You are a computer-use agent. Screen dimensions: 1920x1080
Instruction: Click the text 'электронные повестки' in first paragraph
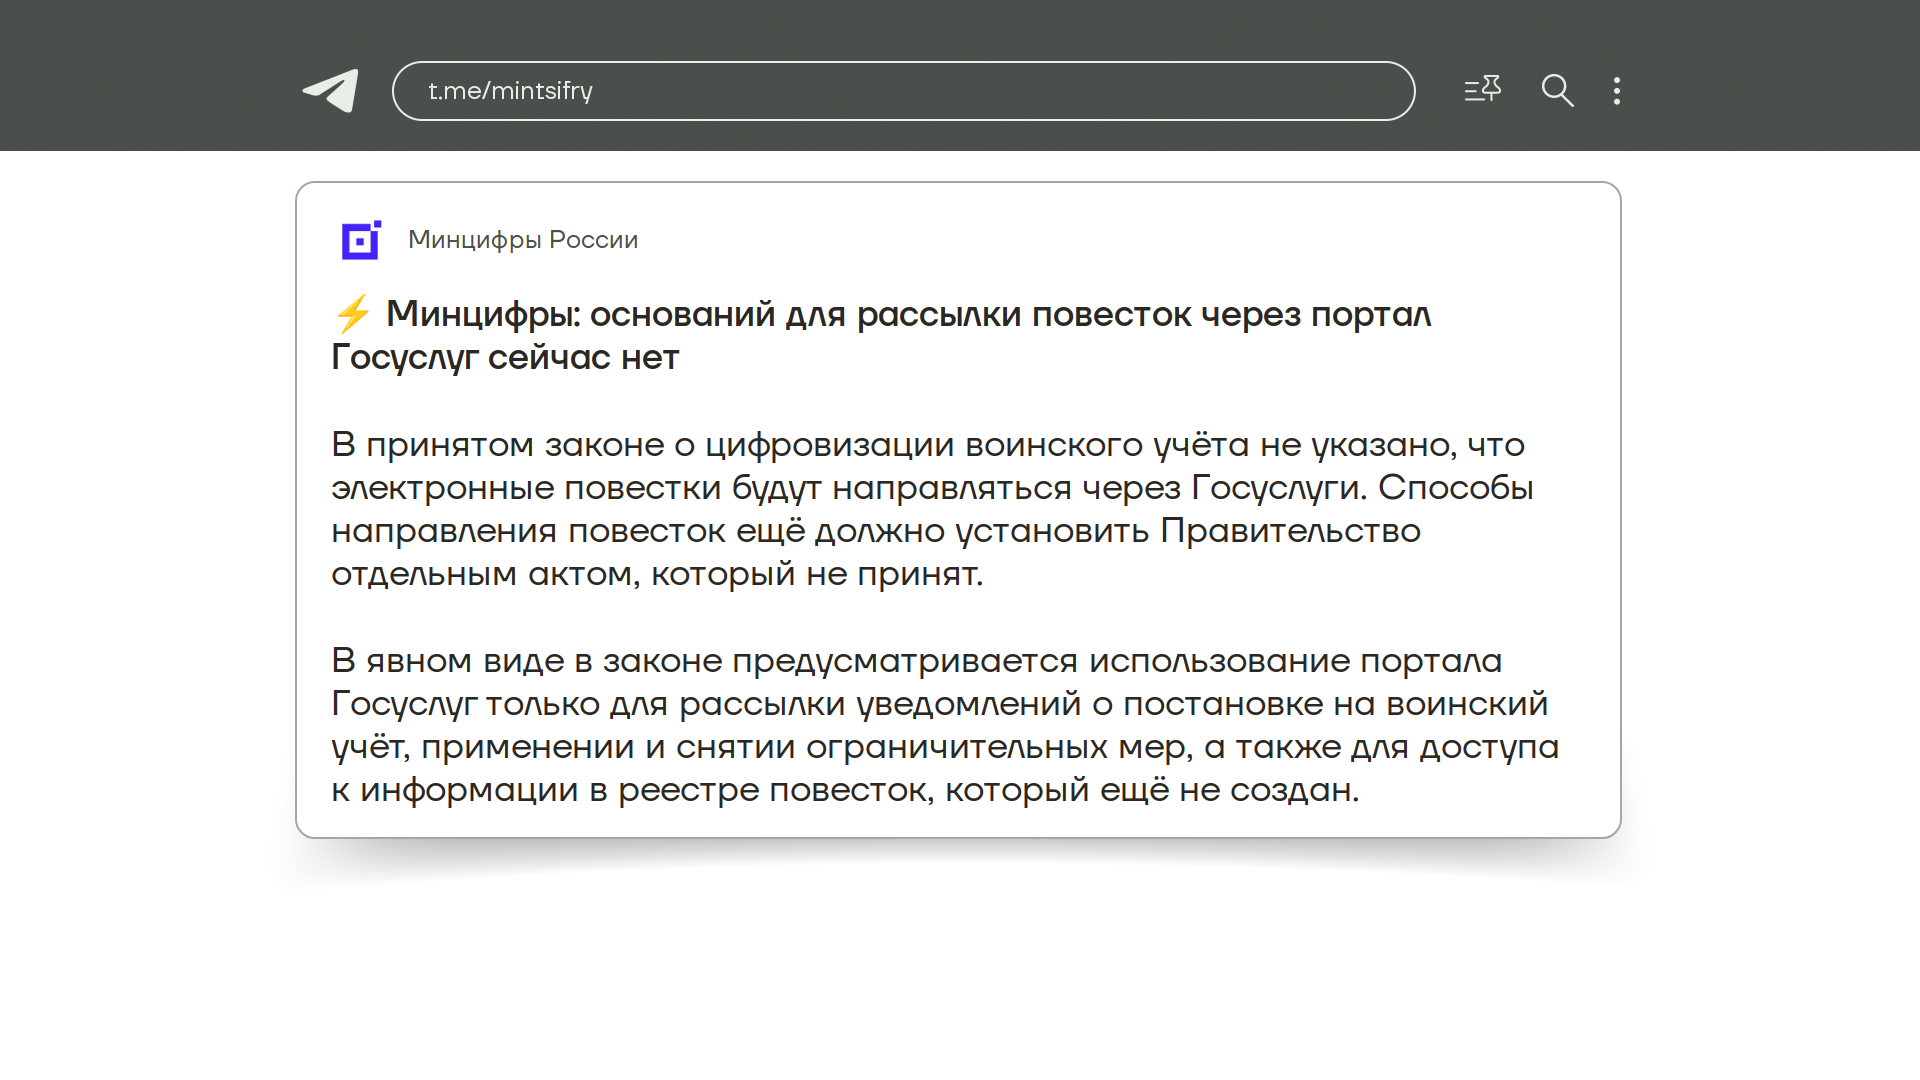(526, 488)
